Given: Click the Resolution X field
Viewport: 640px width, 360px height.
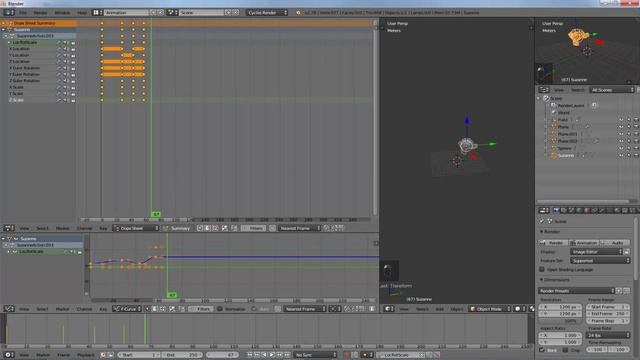Looking at the screenshot, I should click(x=560, y=307).
